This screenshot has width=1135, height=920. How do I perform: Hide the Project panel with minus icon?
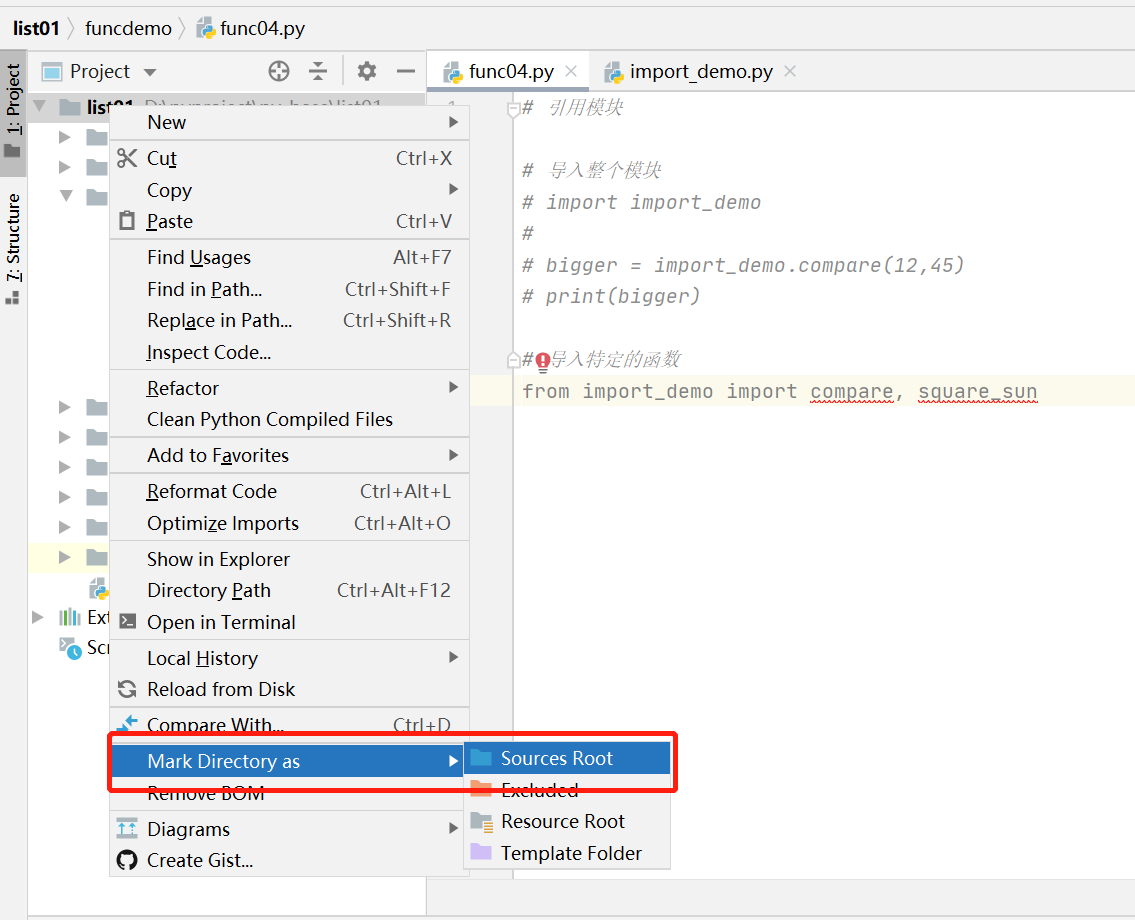(x=406, y=71)
